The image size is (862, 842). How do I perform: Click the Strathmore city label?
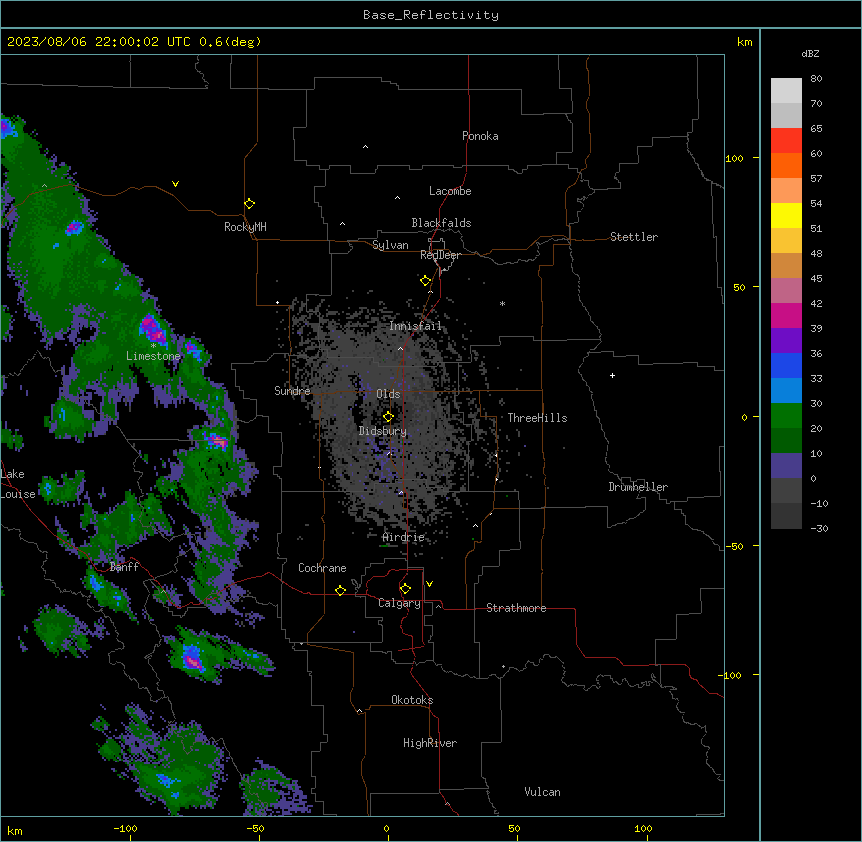point(516,608)
